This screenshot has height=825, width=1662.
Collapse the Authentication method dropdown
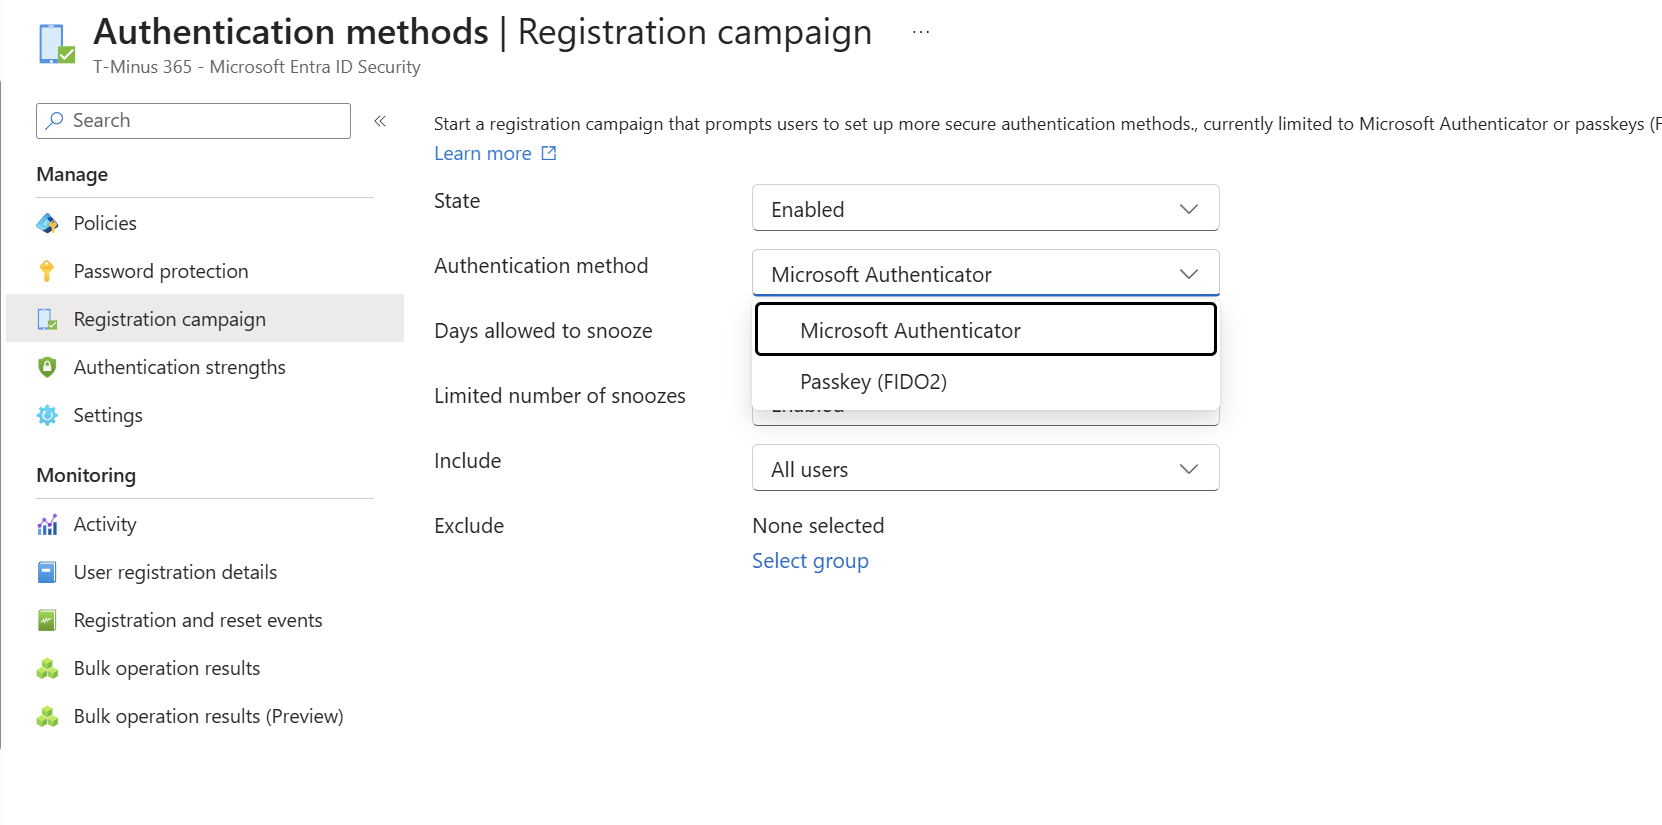point(985,273)
